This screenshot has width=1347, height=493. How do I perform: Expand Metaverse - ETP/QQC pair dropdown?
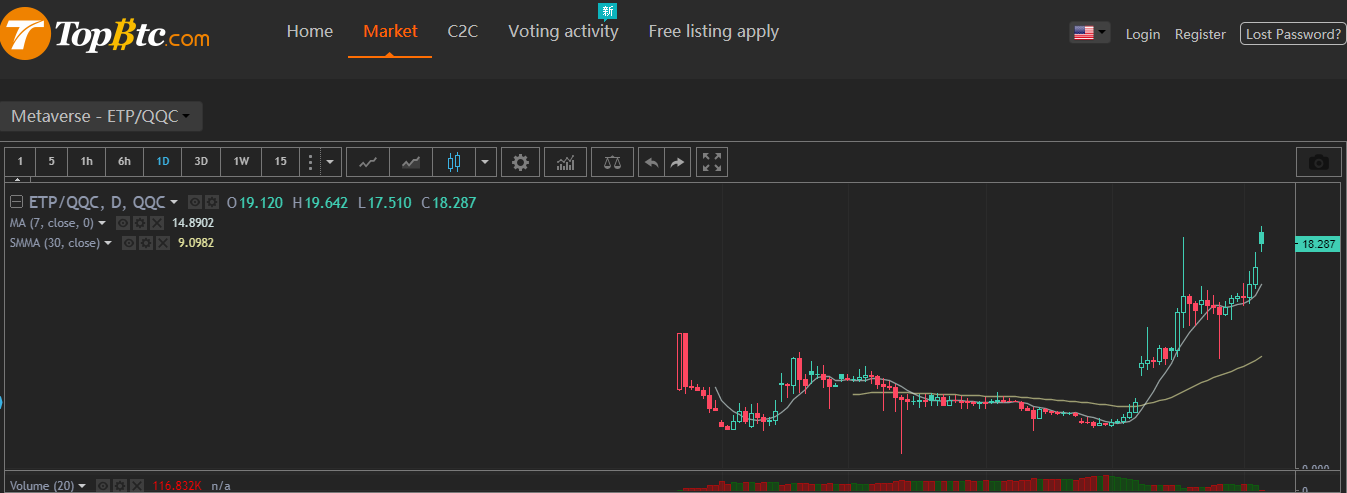pyautogui.click(x=101, y=117)
